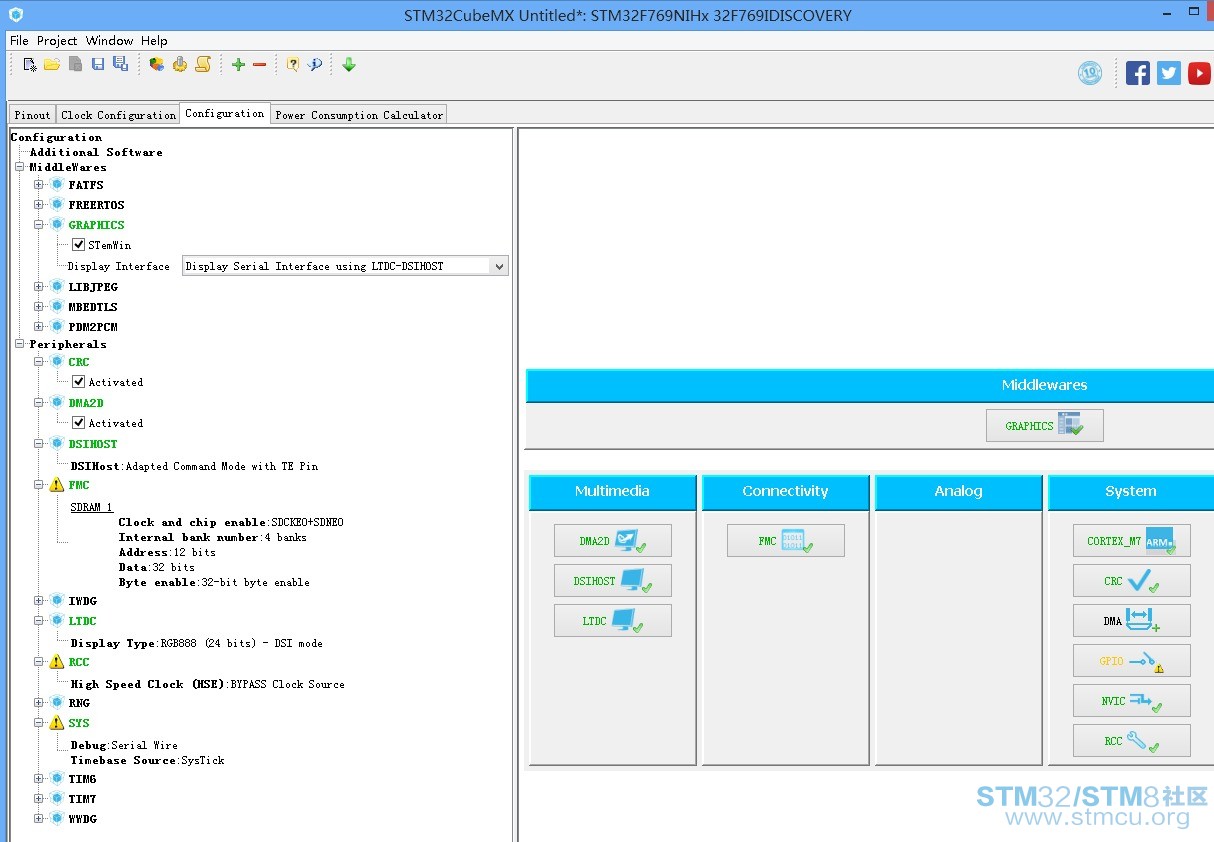Select the SDRAM 1 tree entry
This screenshot has height=842, width=1214.
[x=91, y=507]
